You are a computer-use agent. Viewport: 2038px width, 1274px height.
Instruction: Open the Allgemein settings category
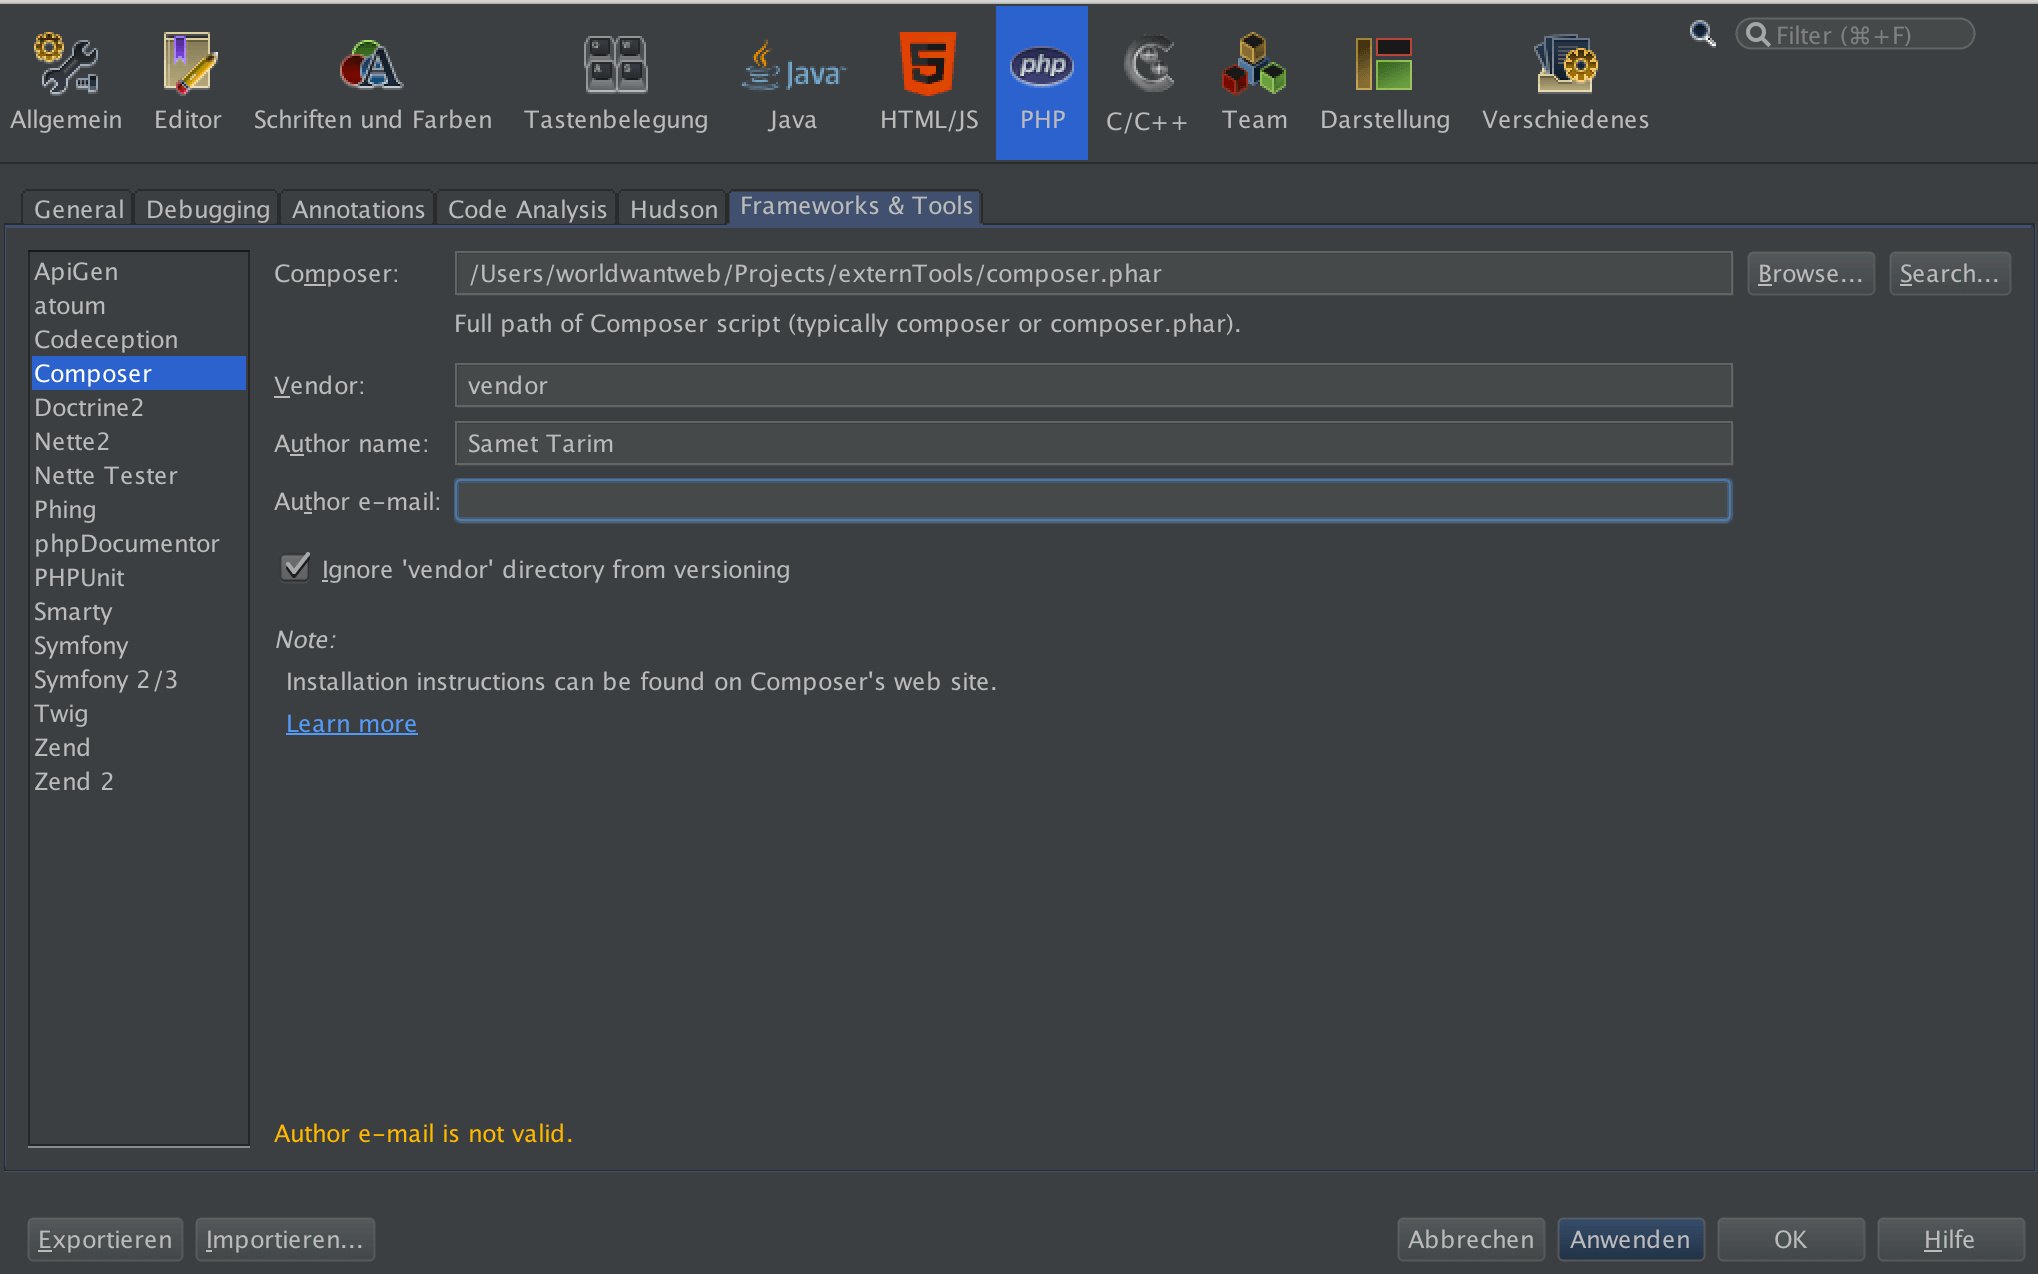66,82
